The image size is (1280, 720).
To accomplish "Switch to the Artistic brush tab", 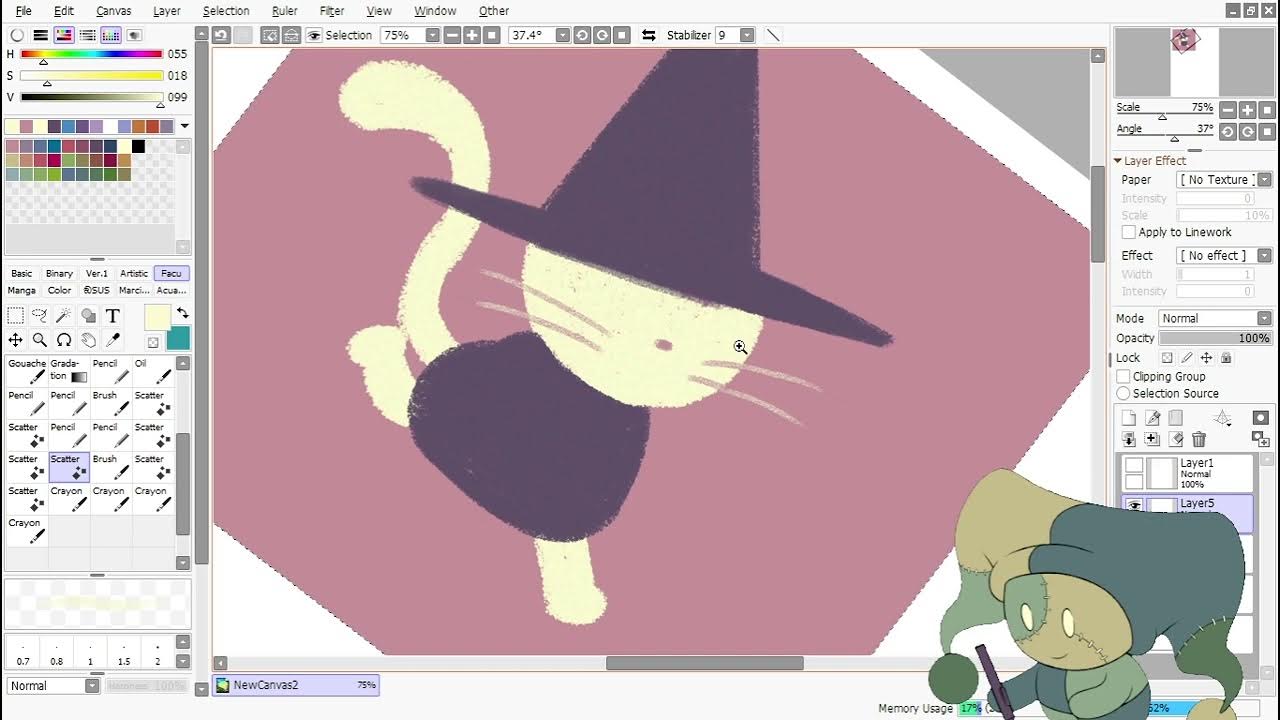I will (134, 273).
